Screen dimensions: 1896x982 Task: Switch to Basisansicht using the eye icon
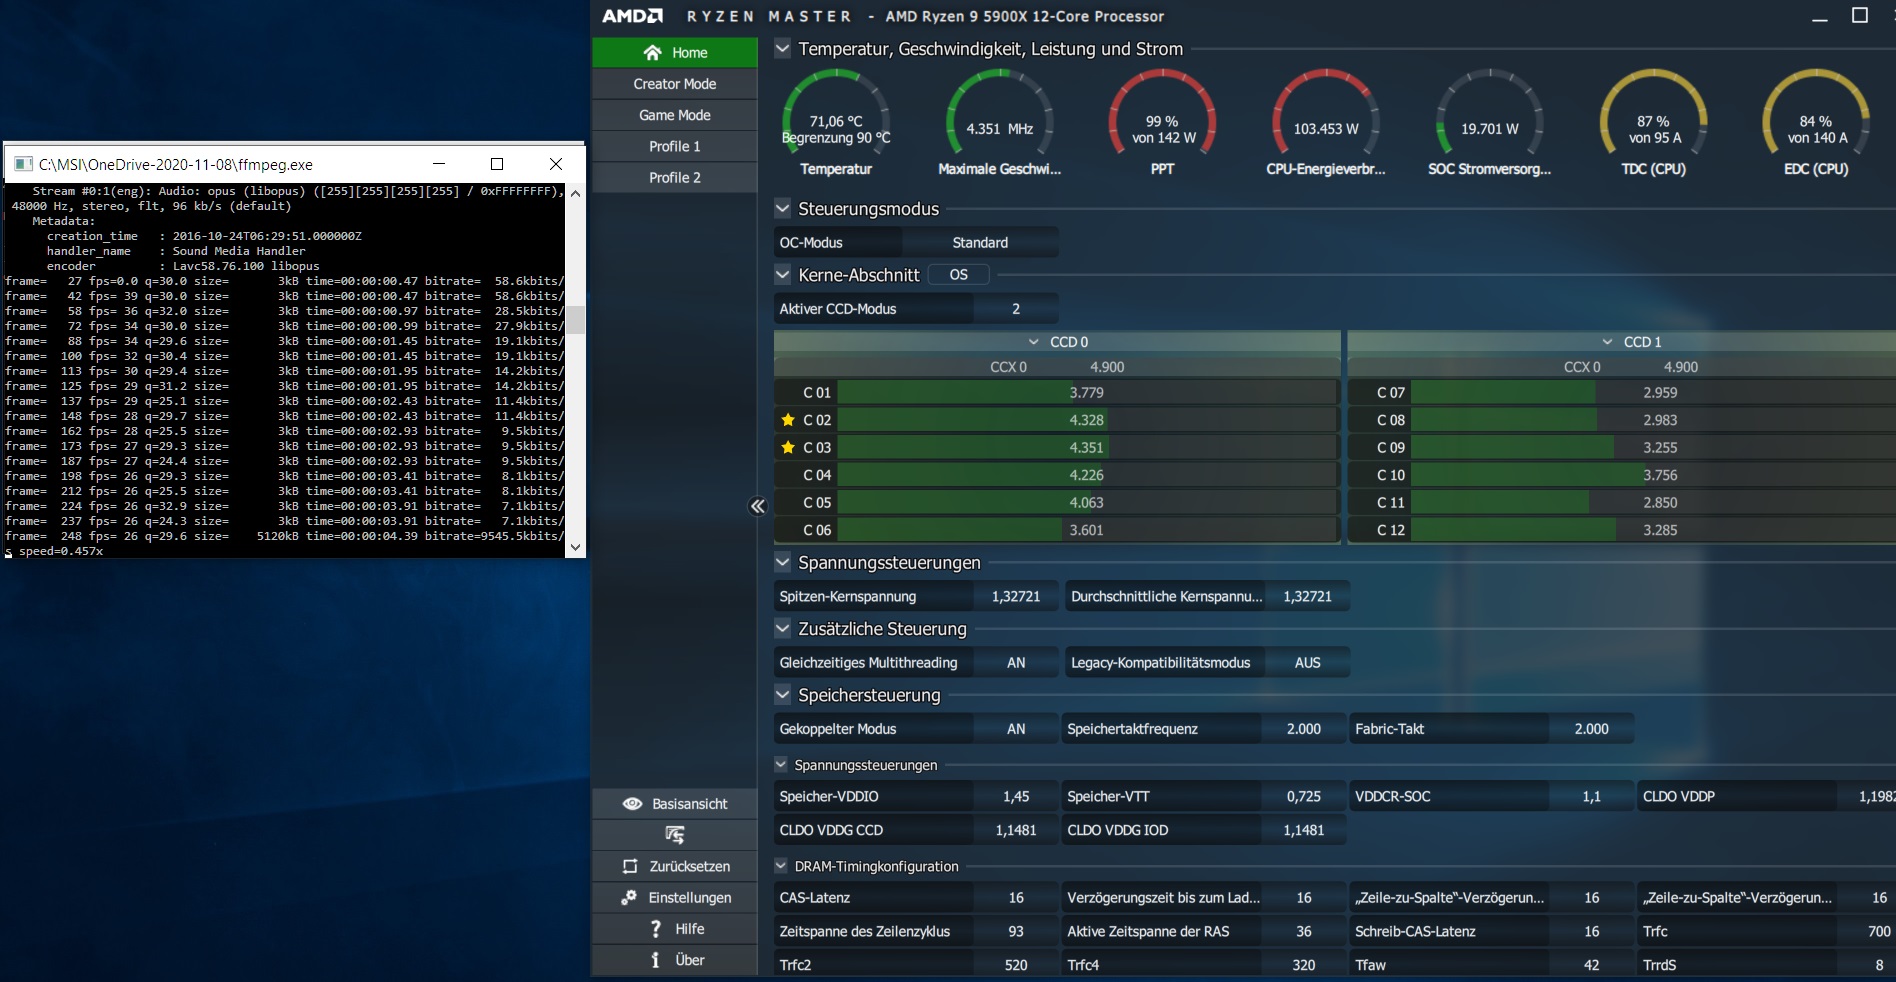click(632, 804)
